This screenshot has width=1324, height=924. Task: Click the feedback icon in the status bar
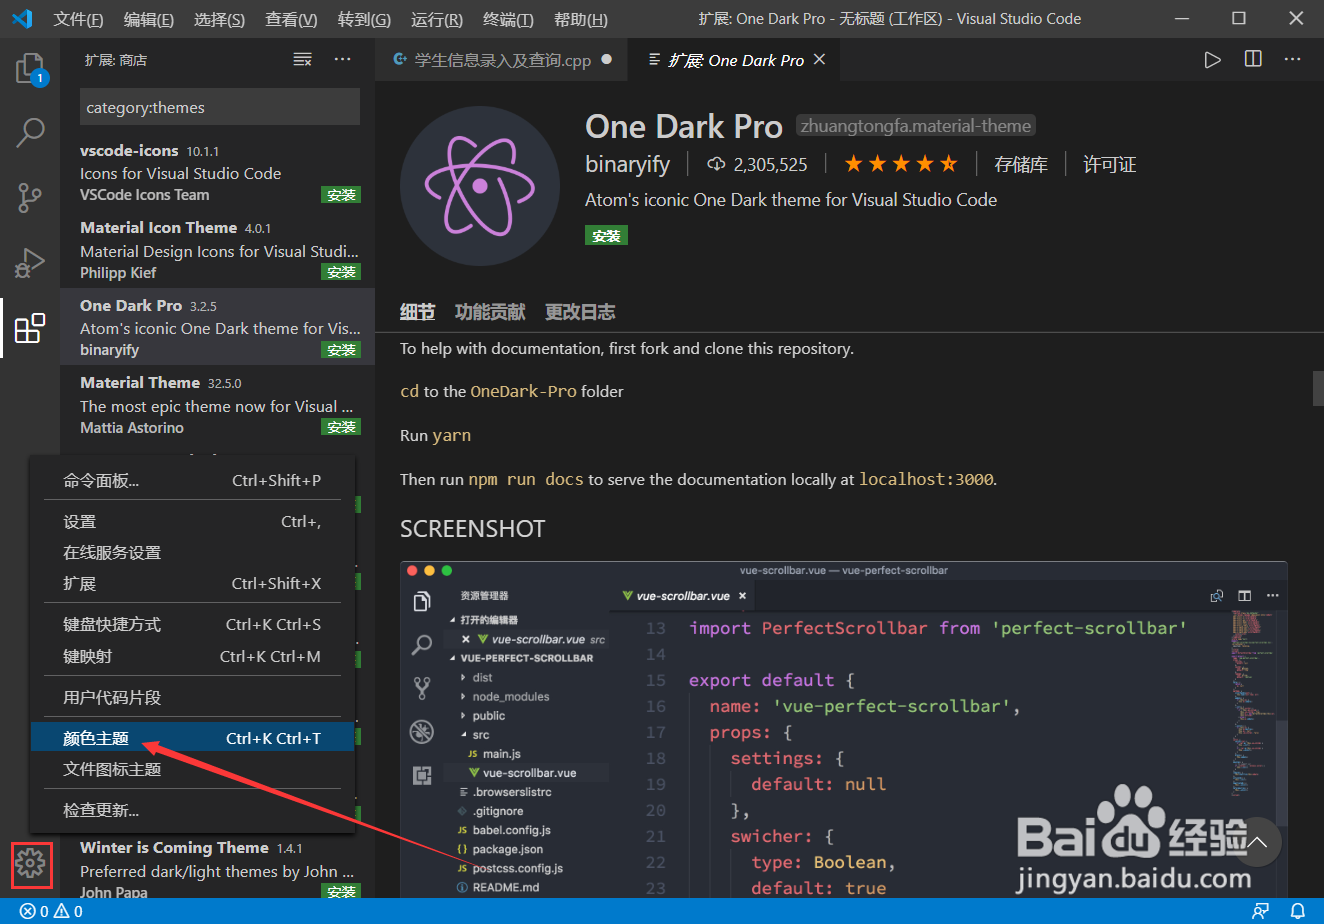click(1261, 912)
